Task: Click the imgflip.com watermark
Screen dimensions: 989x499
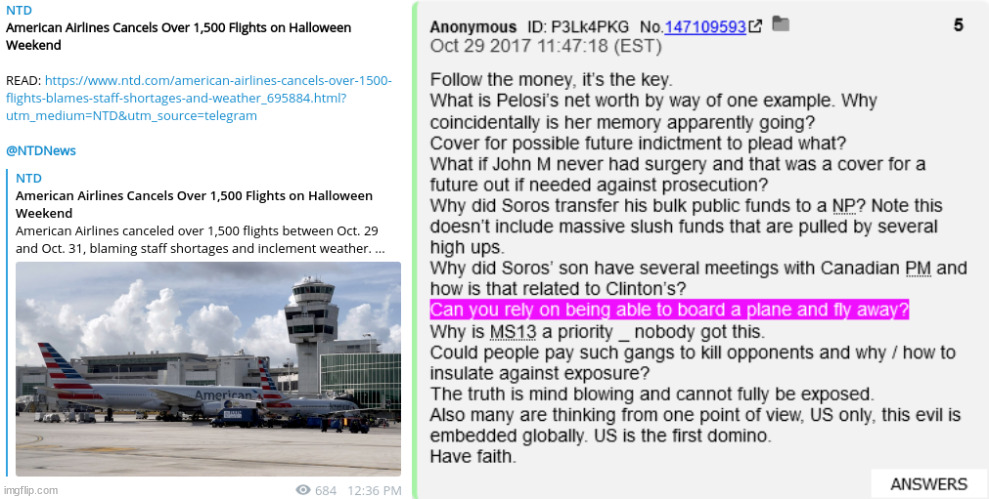Action: pyautogui.click(x=31, y=490)
